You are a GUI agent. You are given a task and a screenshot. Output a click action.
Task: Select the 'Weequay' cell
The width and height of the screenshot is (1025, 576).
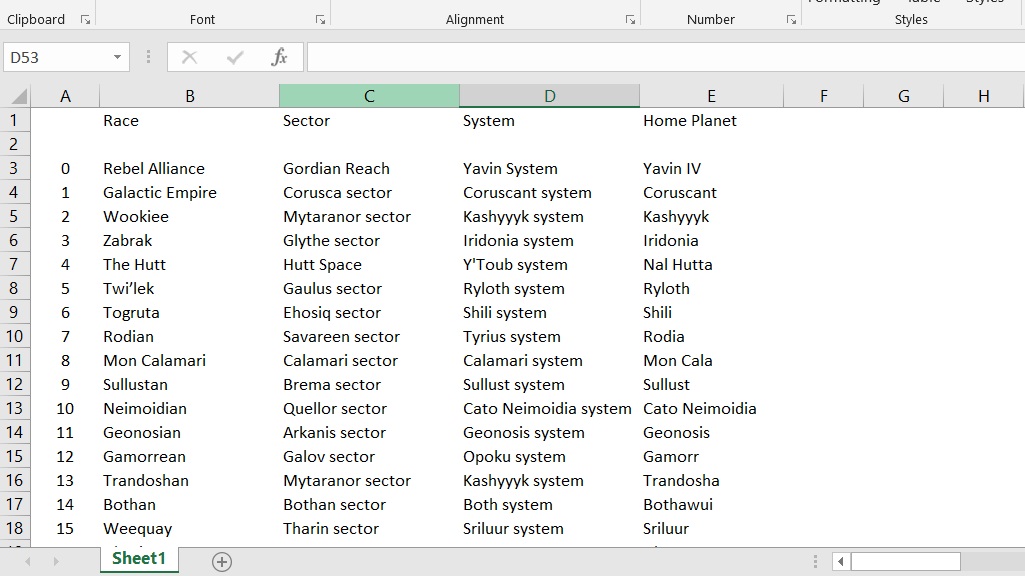click(190, 528)
